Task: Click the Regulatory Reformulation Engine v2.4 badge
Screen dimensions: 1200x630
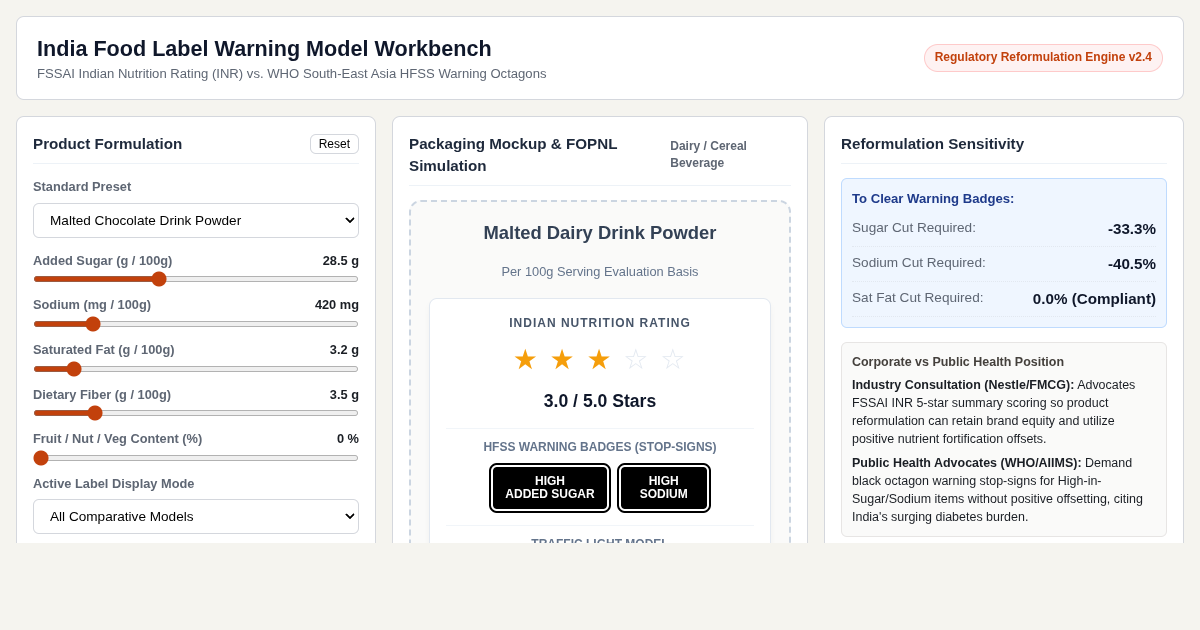Action: tap(1043, 58)
